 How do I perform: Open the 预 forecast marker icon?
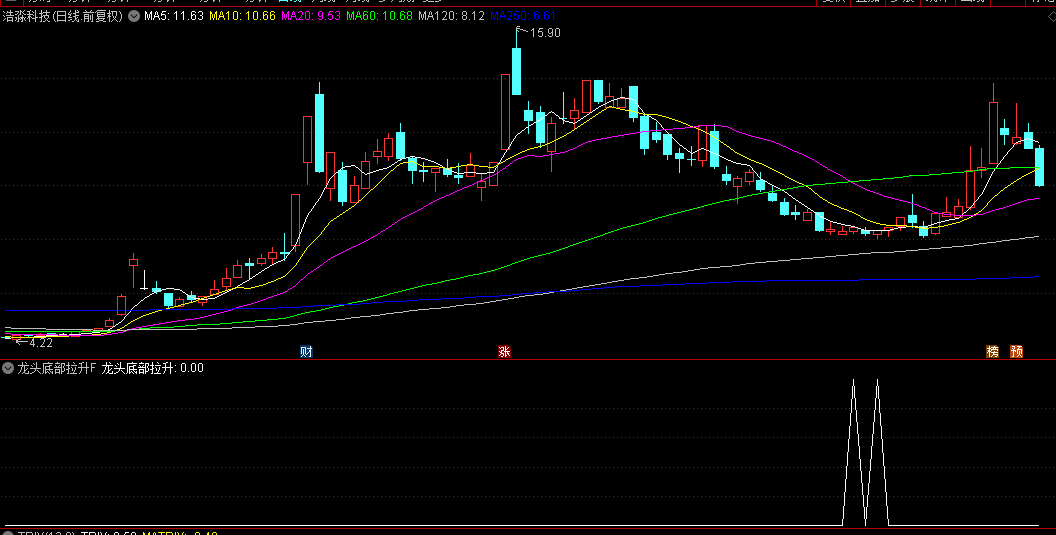[x=1016, y=351]
